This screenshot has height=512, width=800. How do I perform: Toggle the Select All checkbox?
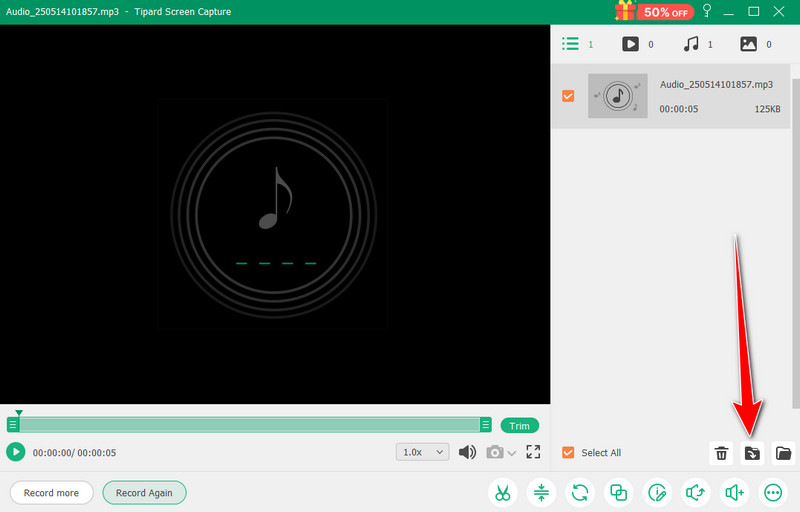point(568,452)
